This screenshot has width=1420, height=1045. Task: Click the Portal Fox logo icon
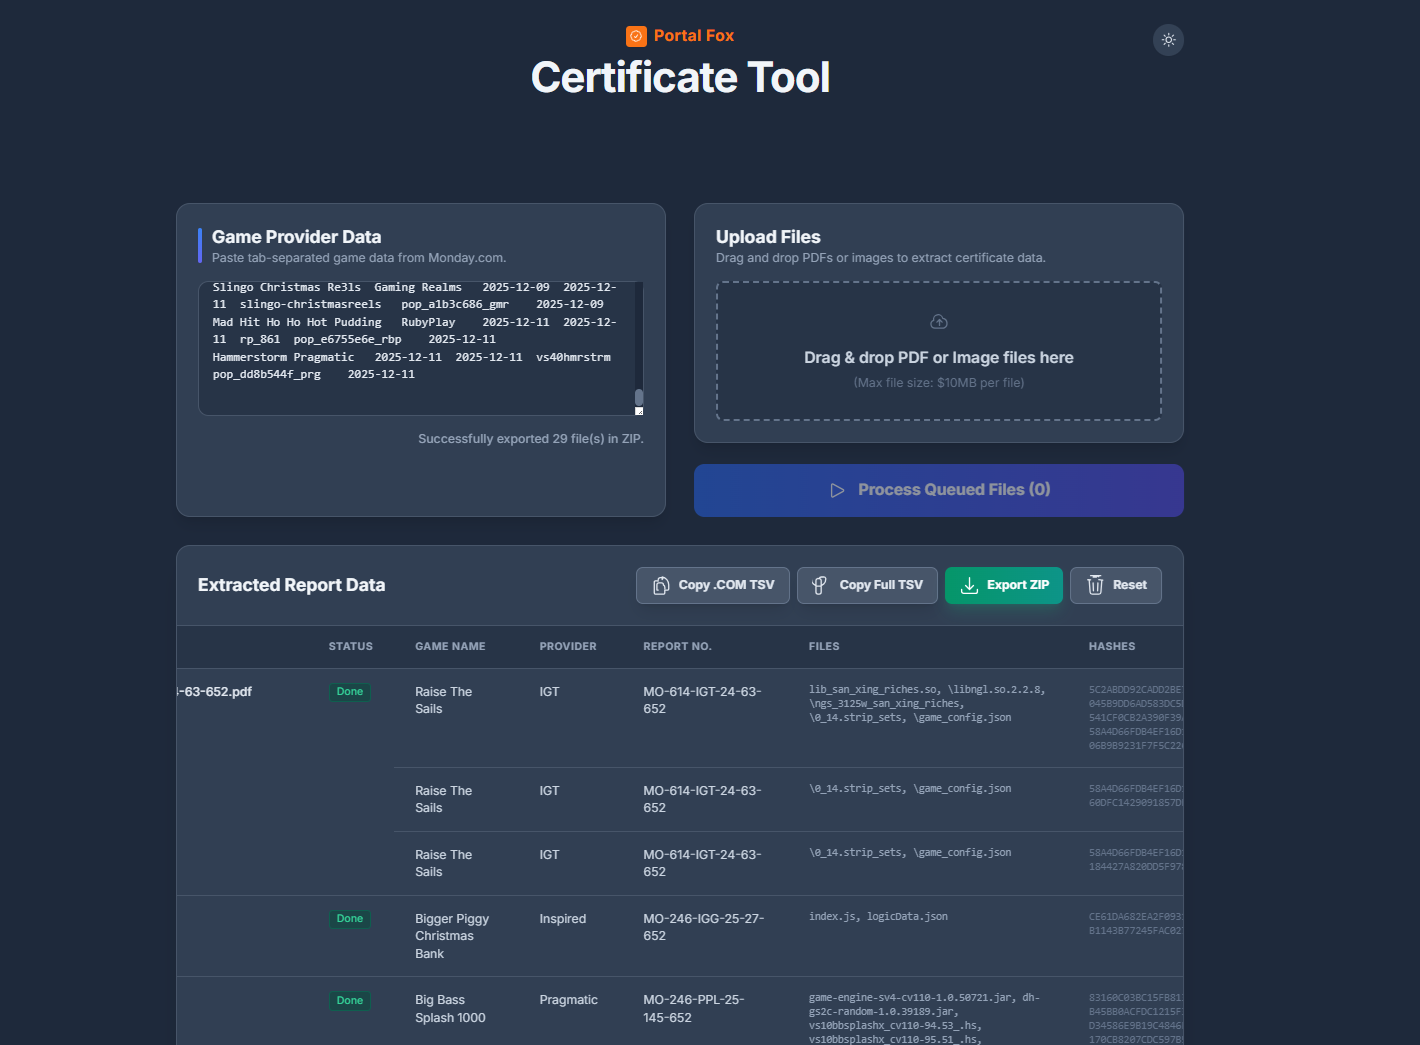pos(636,36)
